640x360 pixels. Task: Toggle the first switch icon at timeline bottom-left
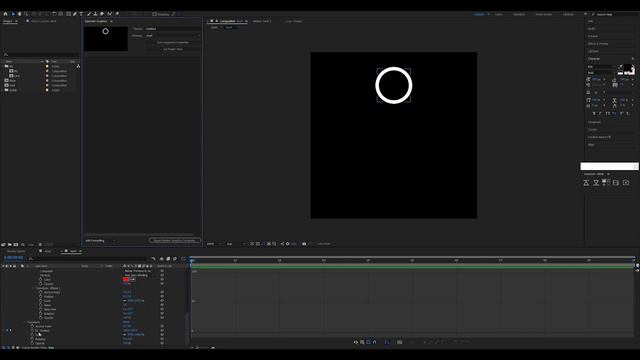[x=3, y=348]
